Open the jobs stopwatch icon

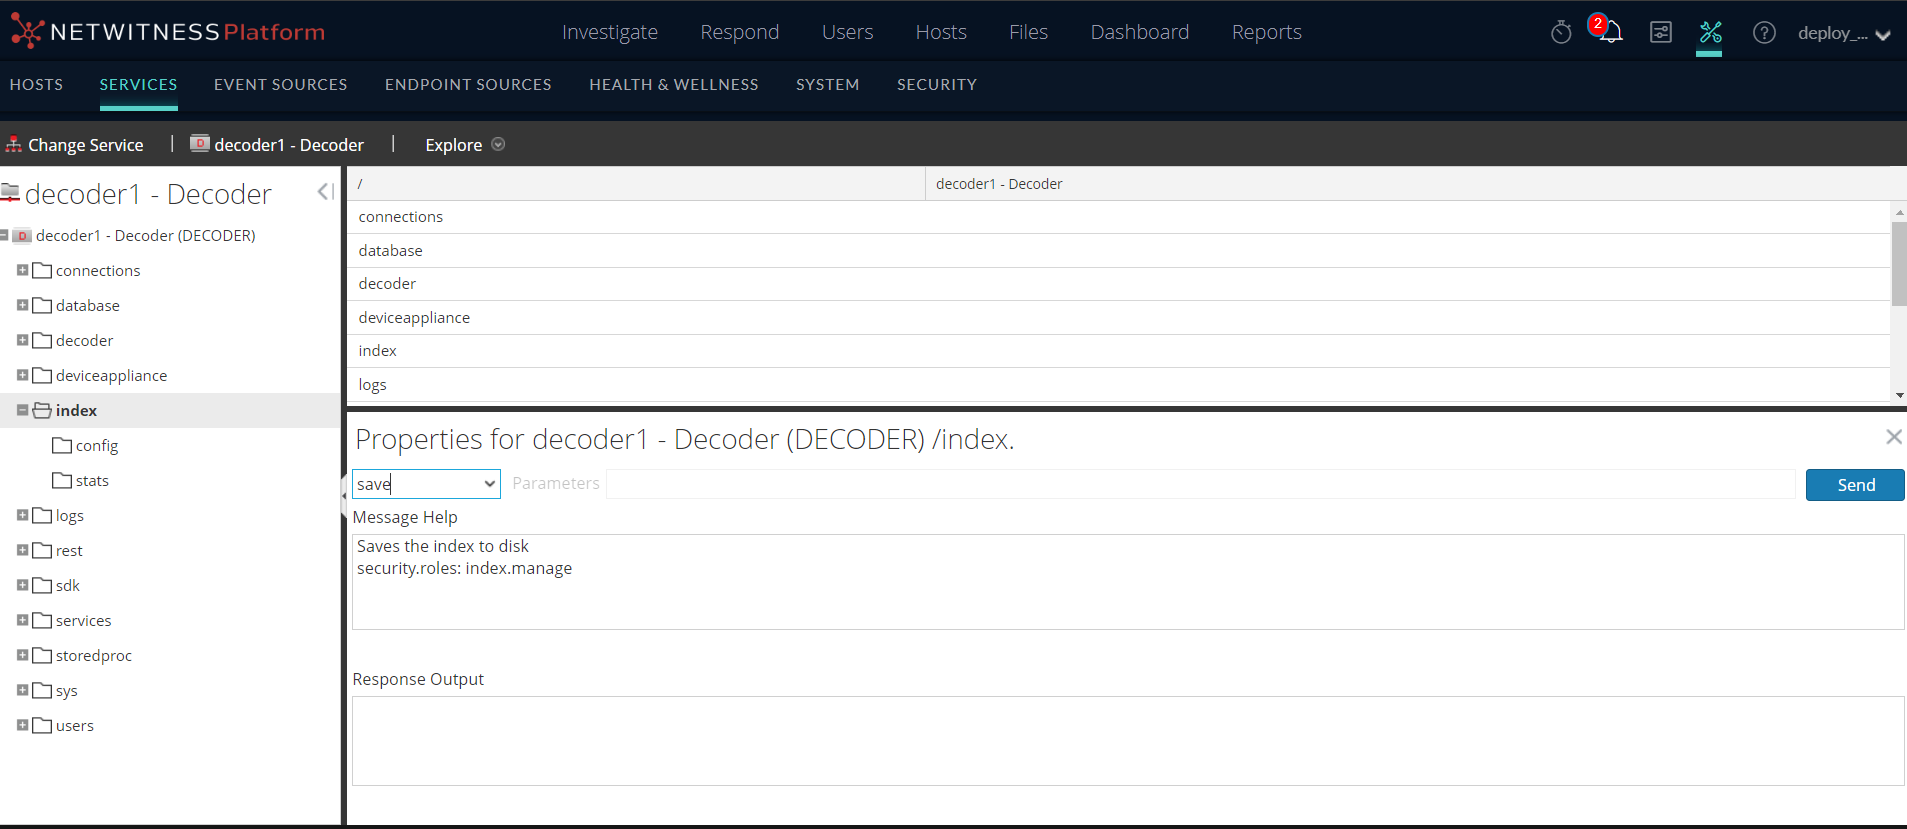(x=1561, y=33)
